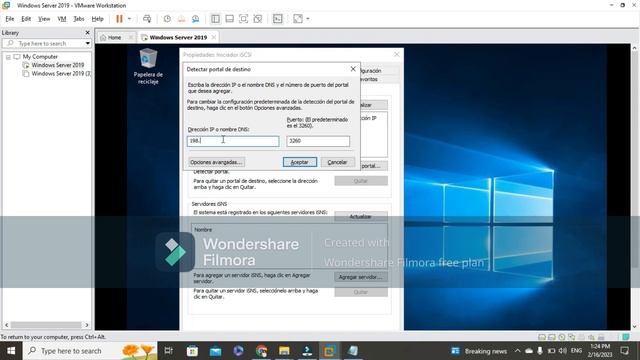
Task: Open the Library search dropdown arrow
Action: pyautogui.click(x=88, y=43)
